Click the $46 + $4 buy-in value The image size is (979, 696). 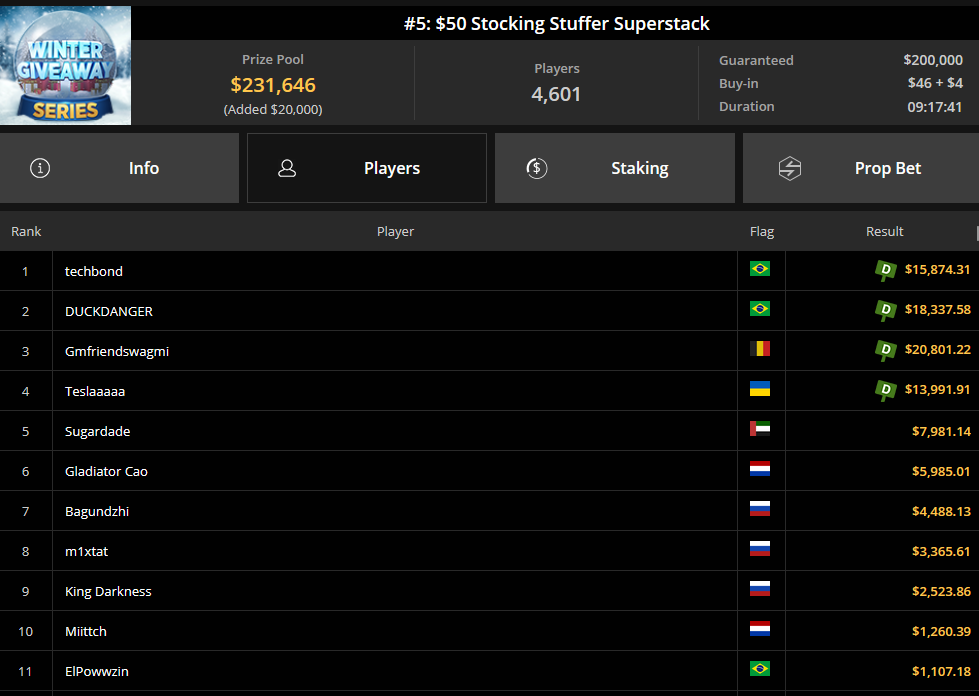(x=935, y=83)
